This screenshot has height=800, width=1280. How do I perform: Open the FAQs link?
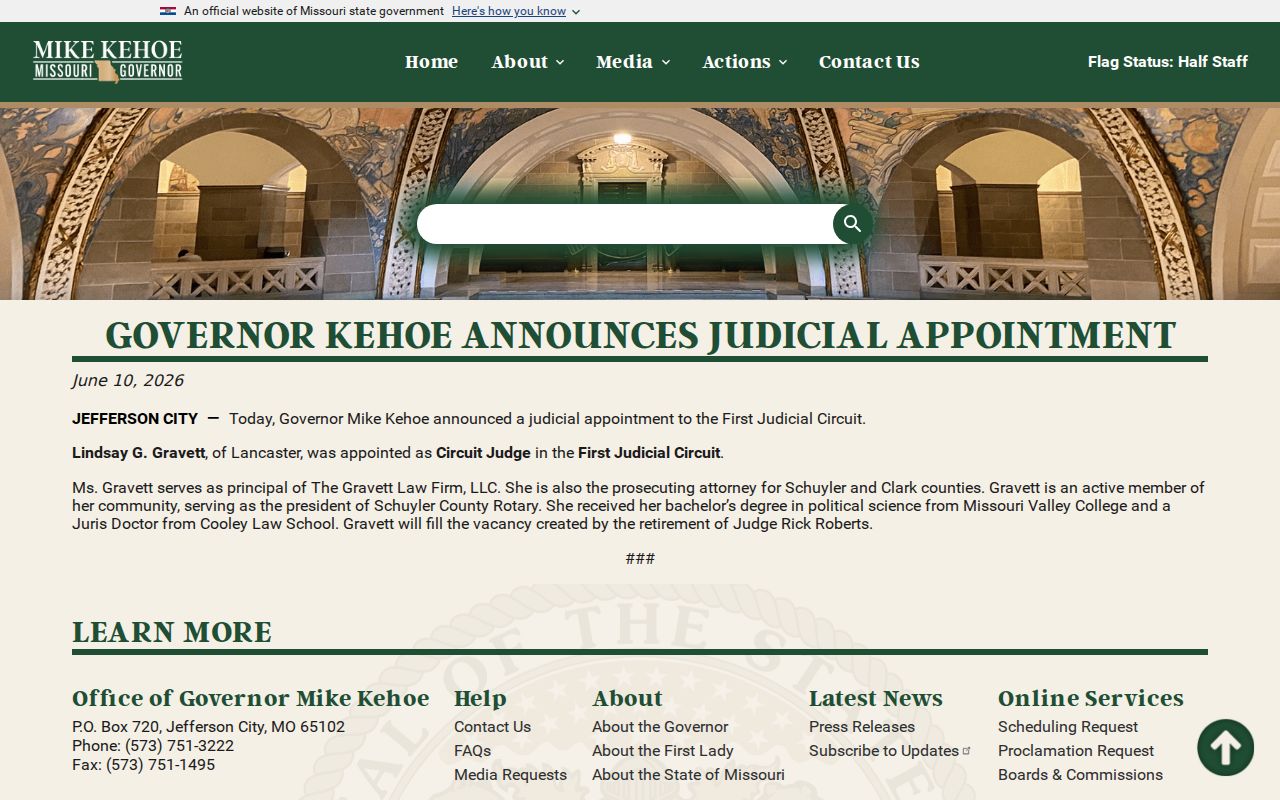(472, 751)
